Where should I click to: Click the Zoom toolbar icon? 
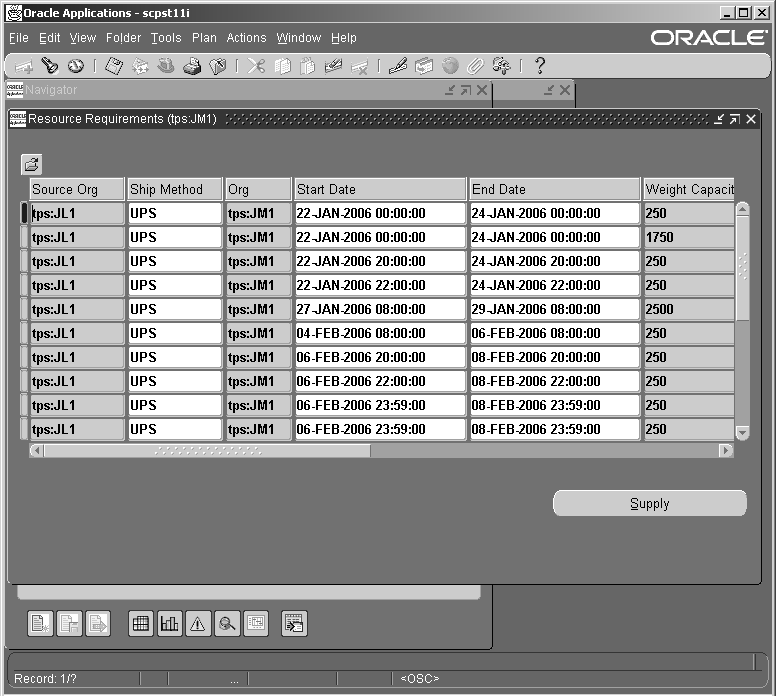point(424,66)
